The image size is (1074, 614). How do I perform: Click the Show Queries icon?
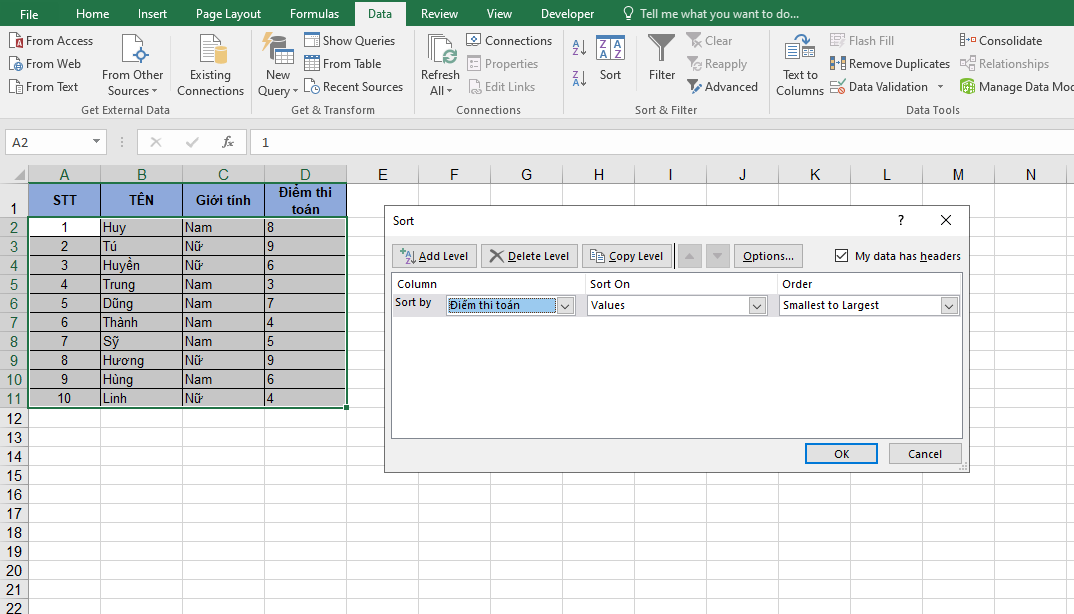coord(312,41)
